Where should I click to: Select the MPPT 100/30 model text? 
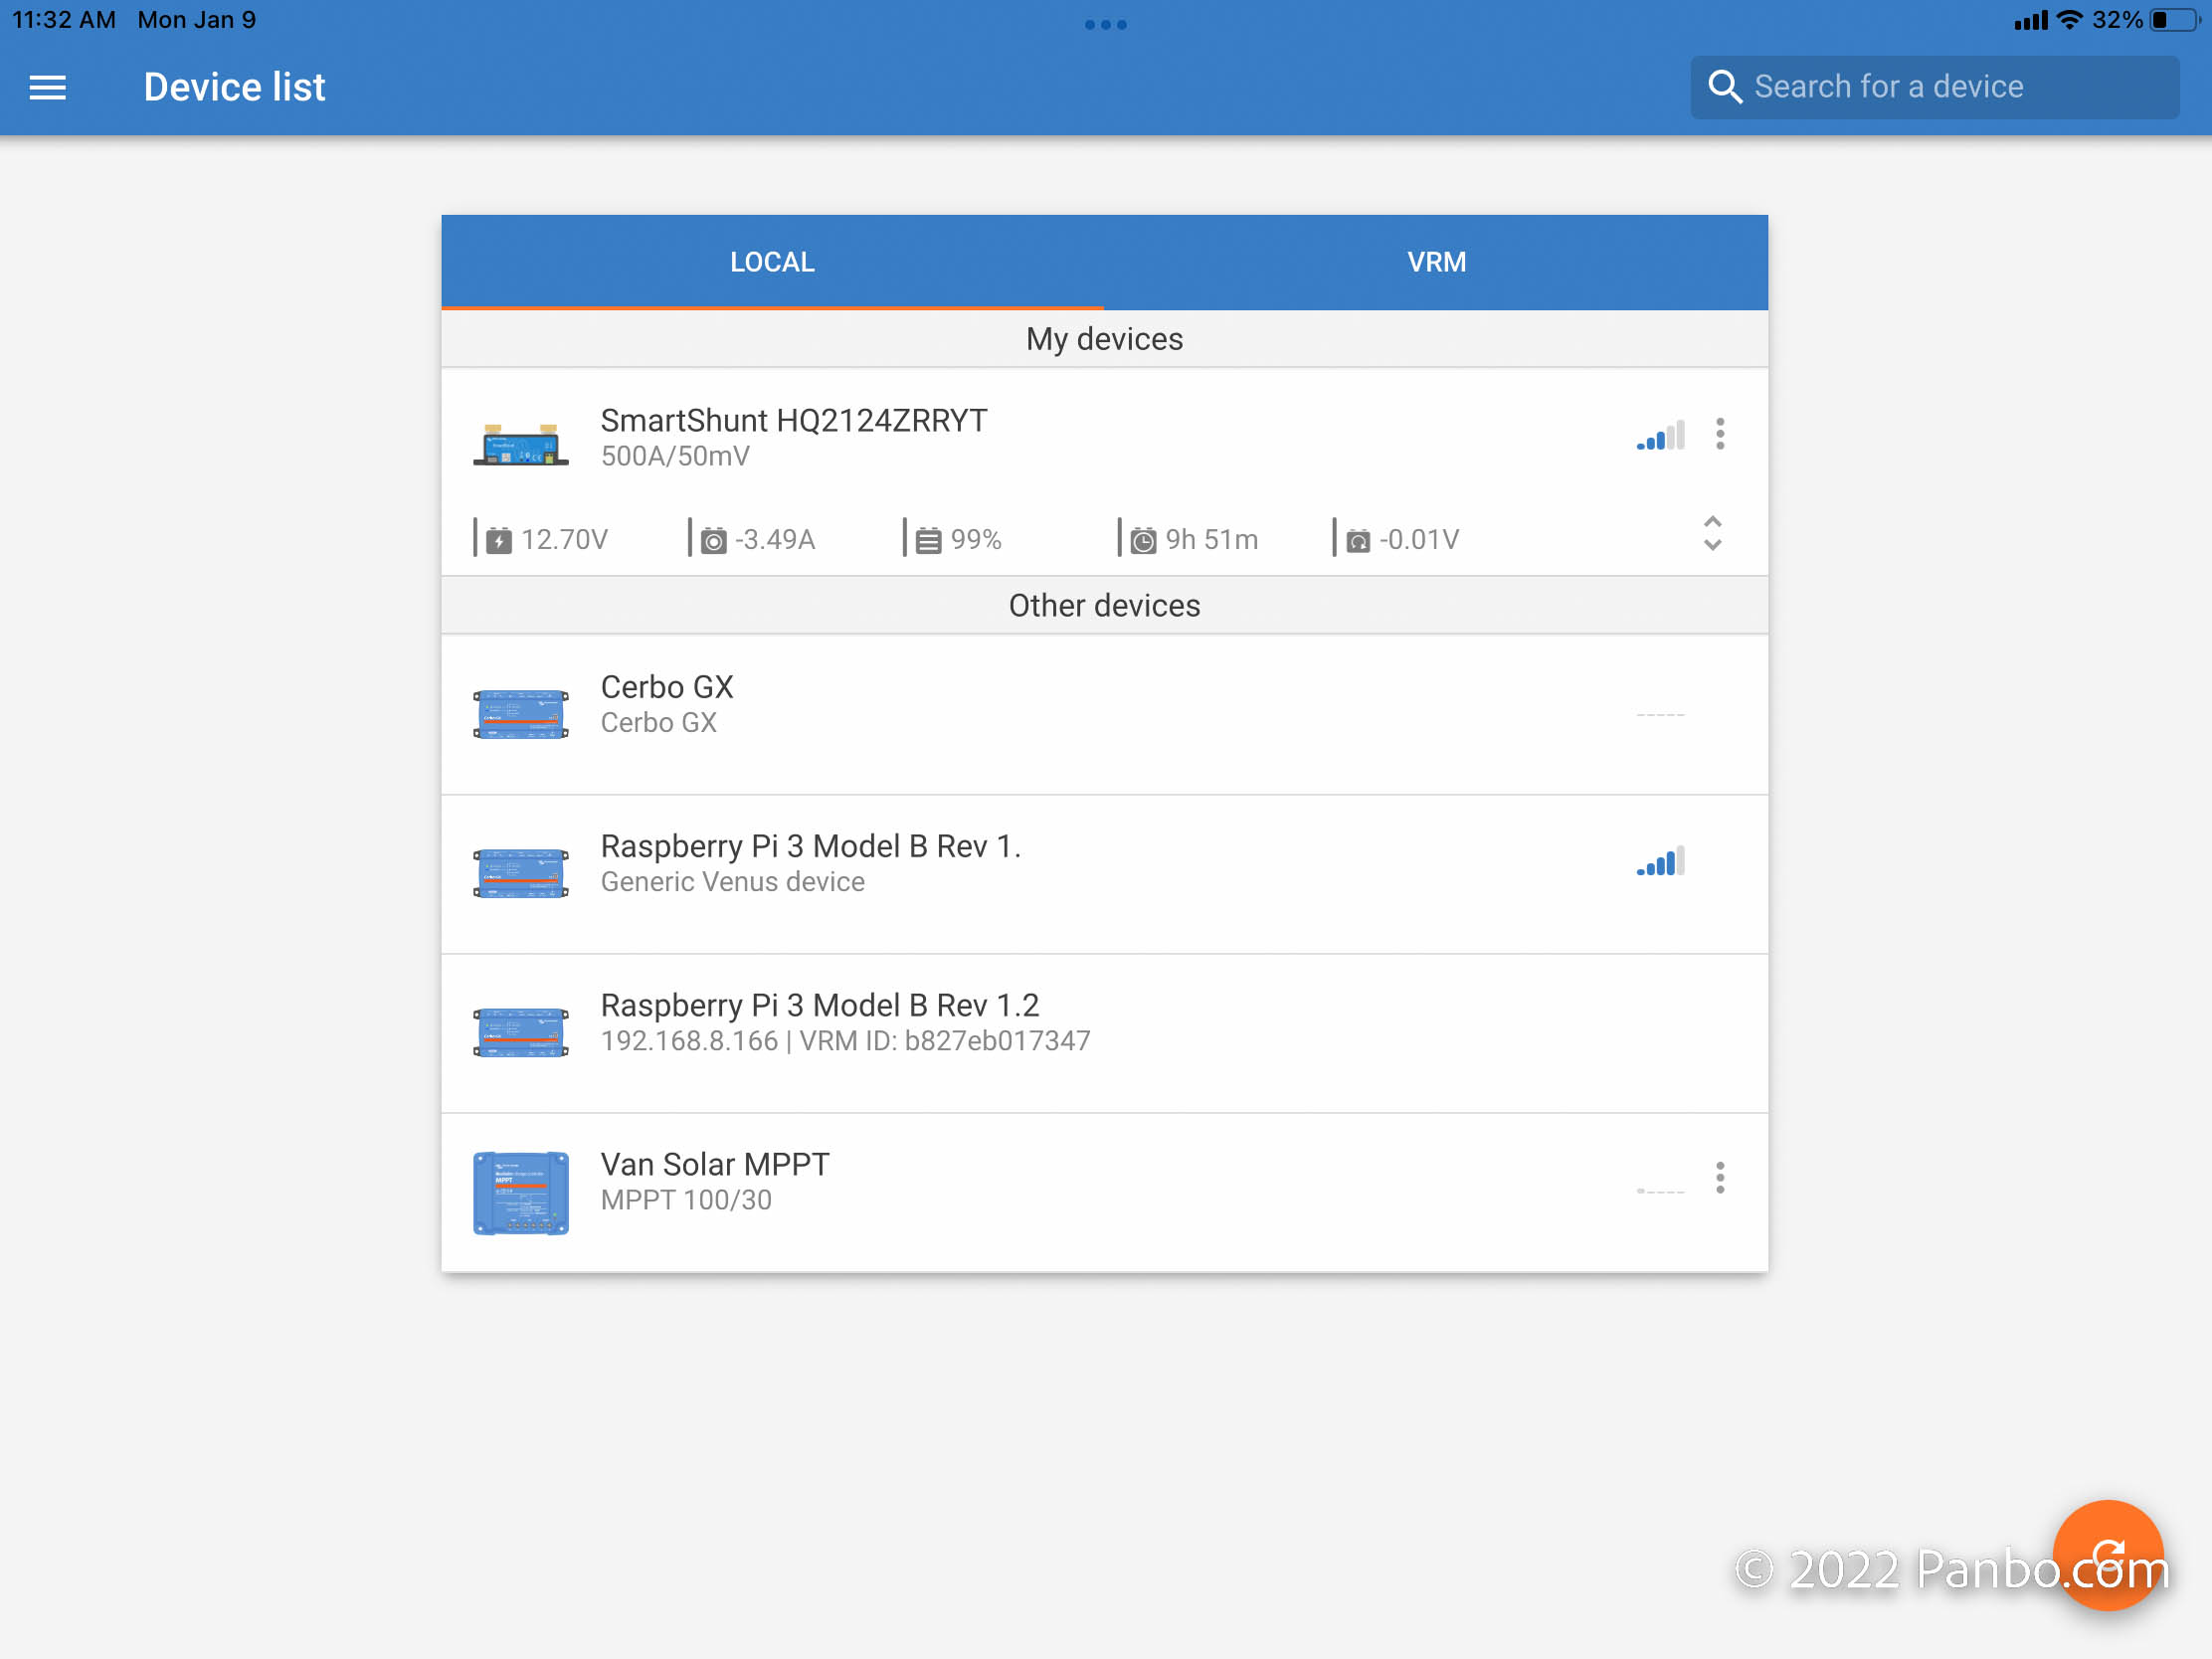click(686, 1200)
